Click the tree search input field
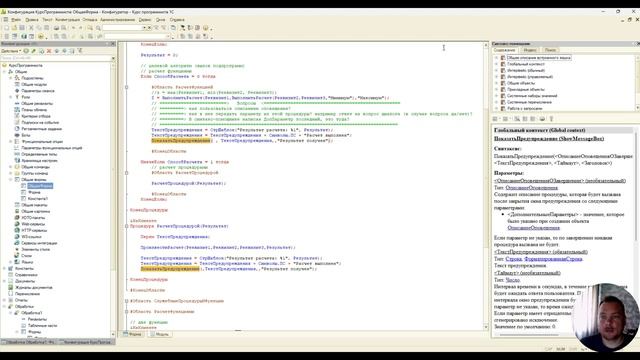This screenshot has height=360, width=640. [x=55, y=58]
